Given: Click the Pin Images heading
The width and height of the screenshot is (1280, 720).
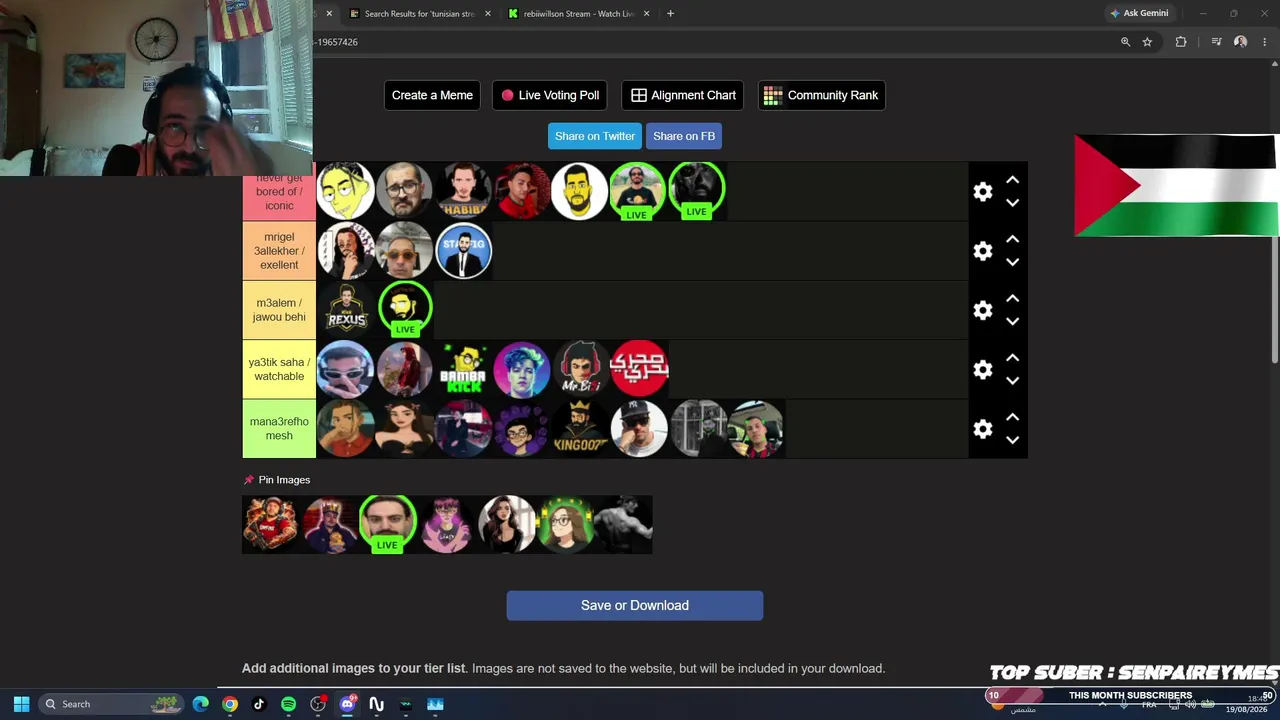Looking at the screenshot, I should point(277,480).
